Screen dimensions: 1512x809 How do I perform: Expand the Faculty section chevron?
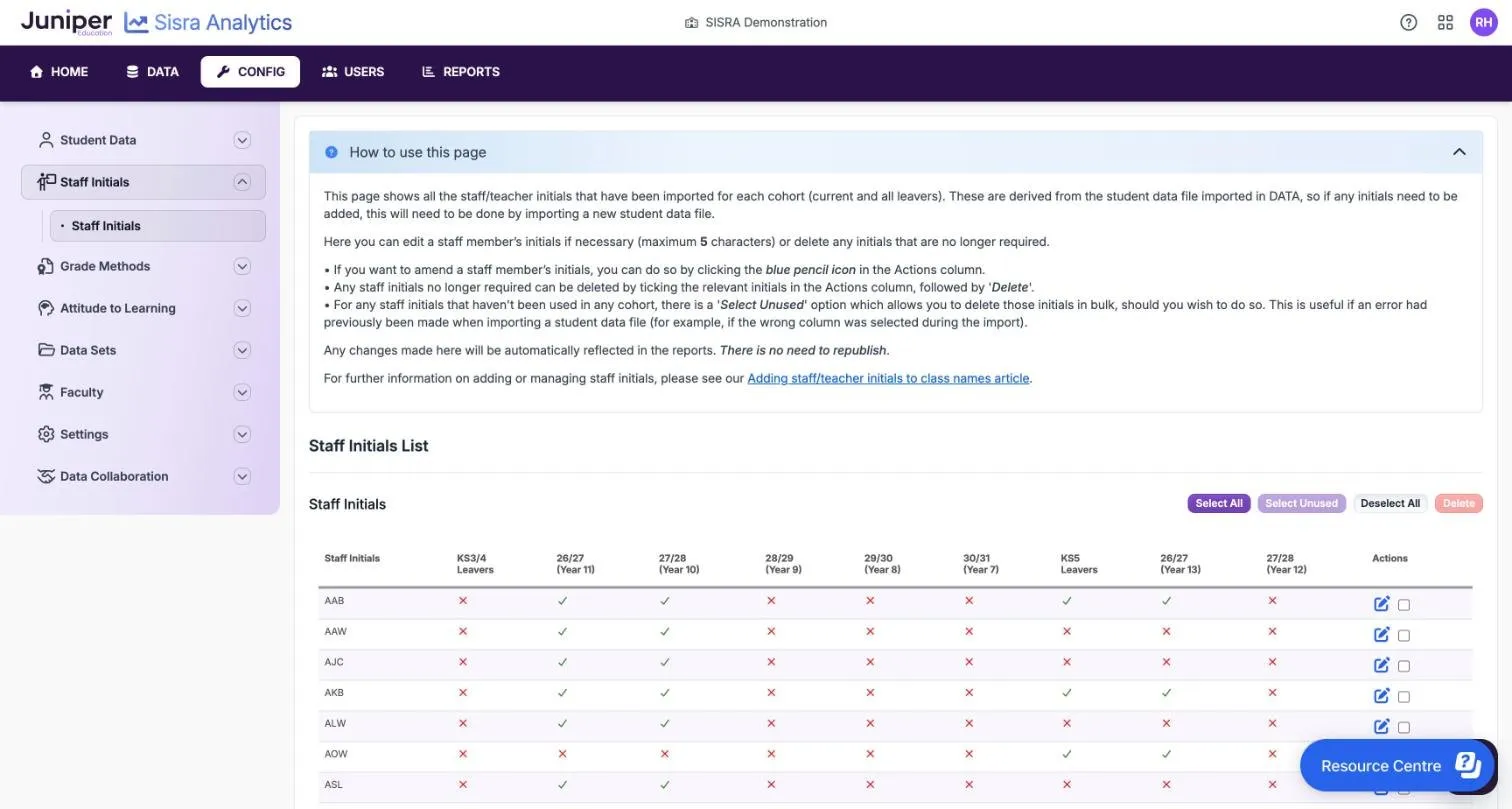tap(242, 392)
